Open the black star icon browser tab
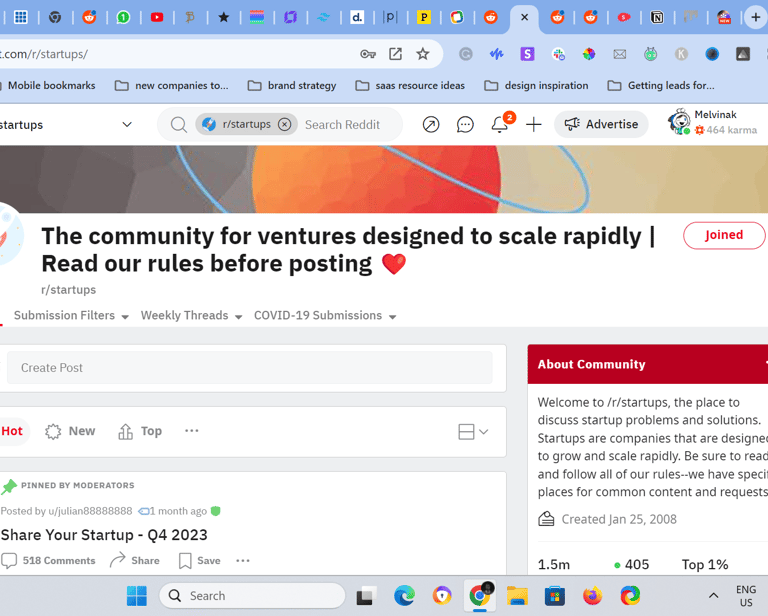768x616 pixels. coord(223,18)
